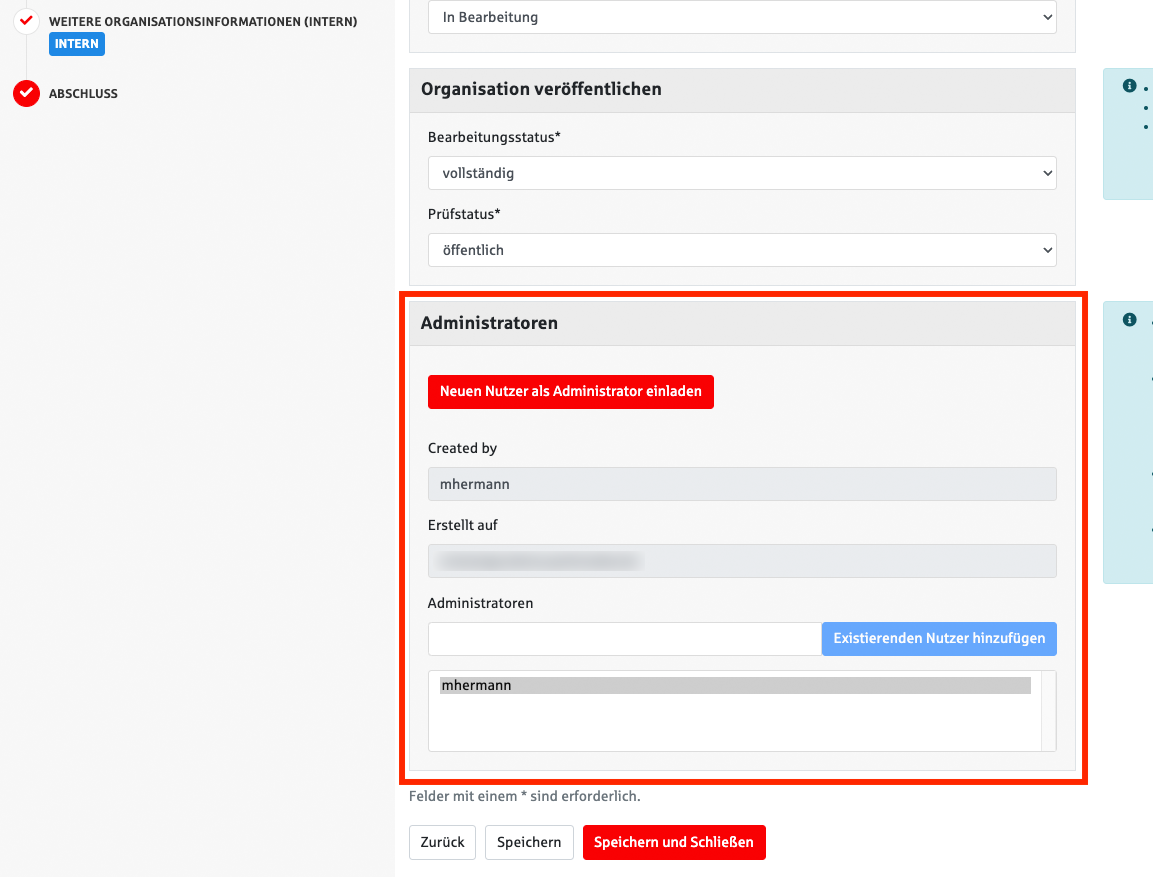Open the Prüfstatus dropdown showing öffentlich

[x=742, y=250]
